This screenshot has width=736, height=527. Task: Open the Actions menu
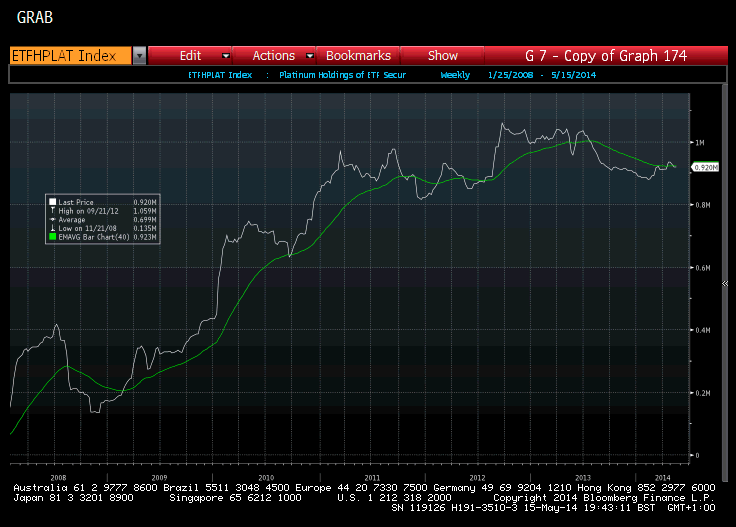[274, 56]
